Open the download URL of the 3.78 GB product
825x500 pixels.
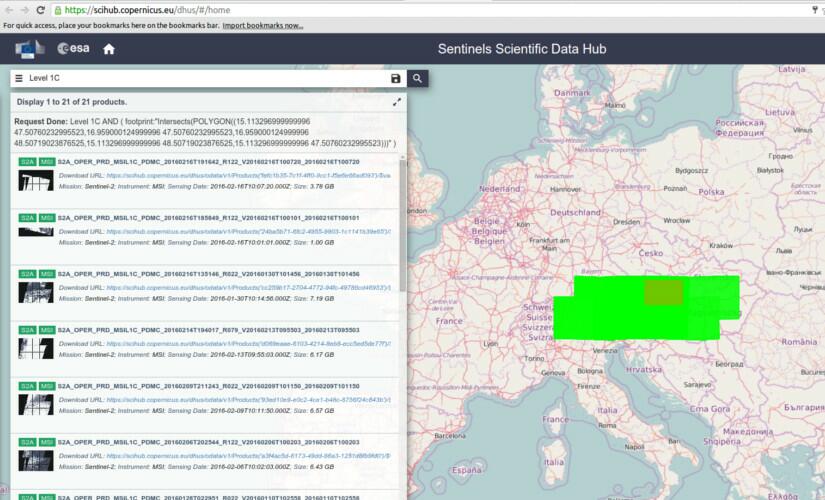(248, 175)
